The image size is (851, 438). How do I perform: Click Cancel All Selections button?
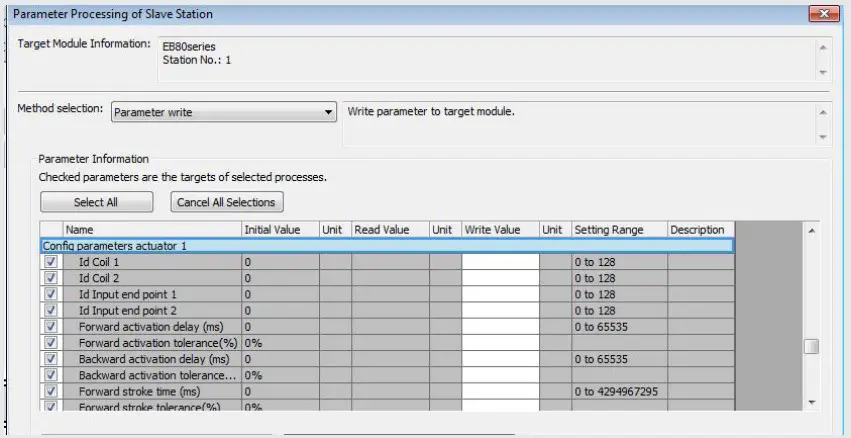226,202
